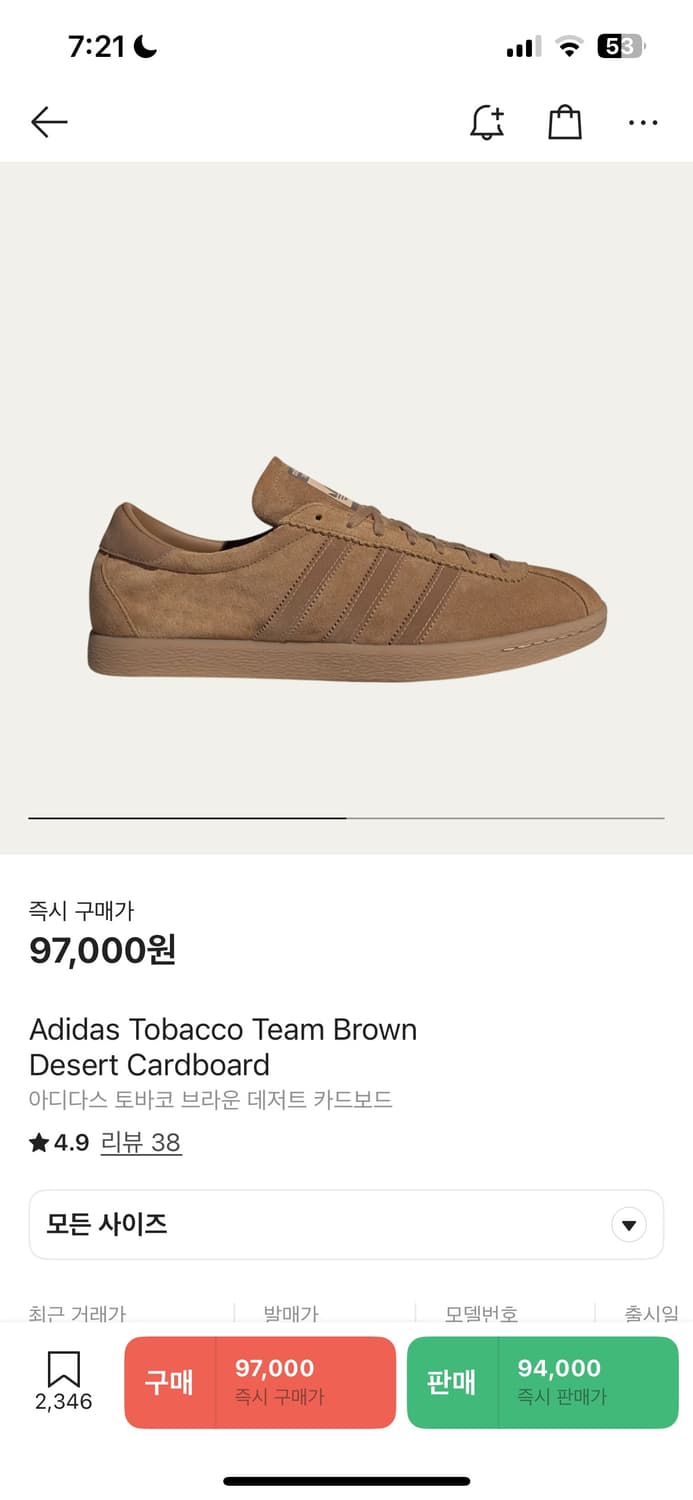Toggle the bookmark save icon

pyautogui.click(x=63, y=1371)
